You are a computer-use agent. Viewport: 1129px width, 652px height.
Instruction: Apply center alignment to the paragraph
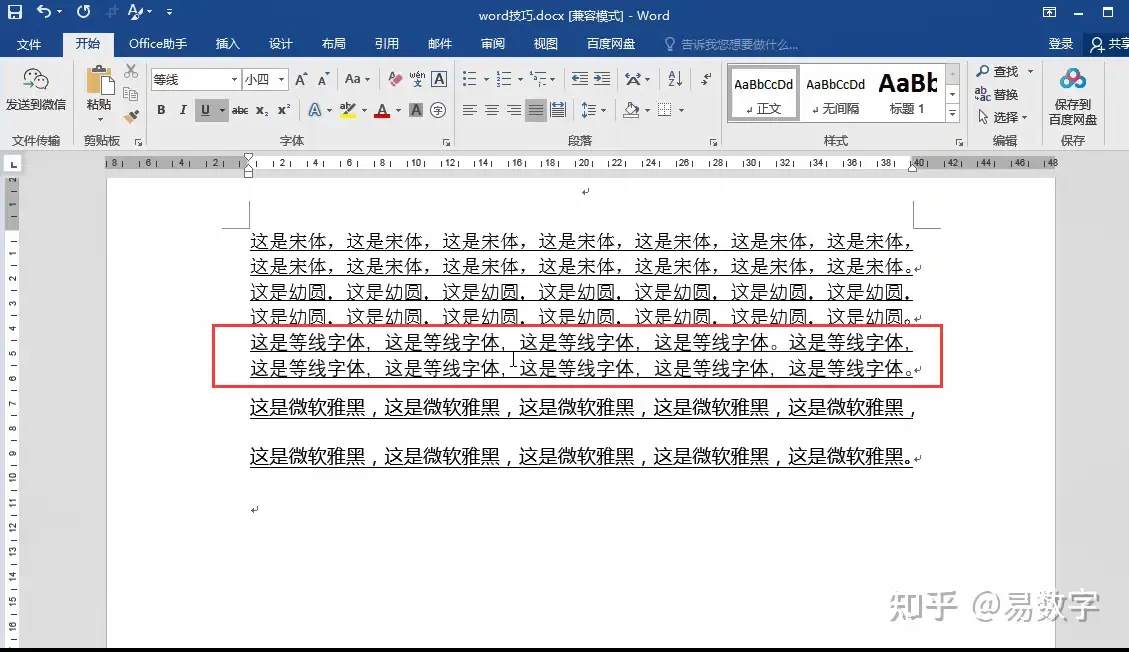pyautogui.click(x=490, y=110)
